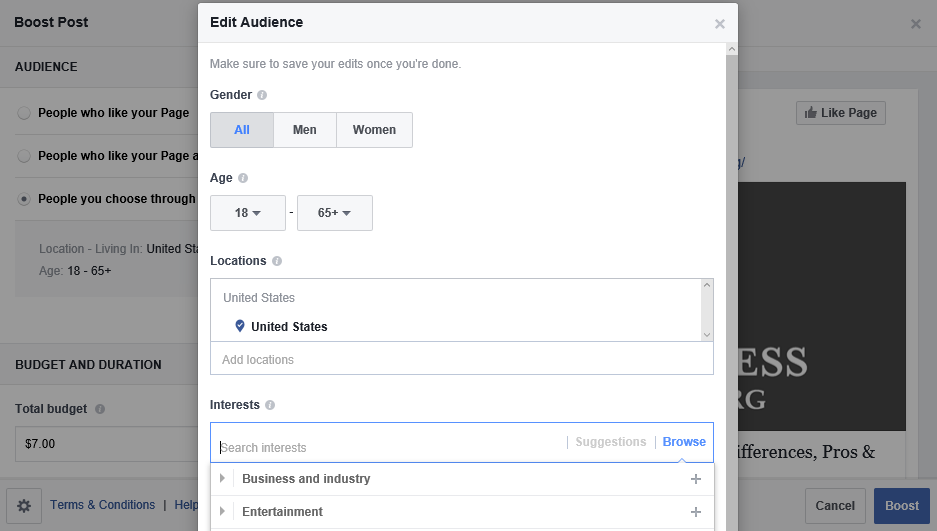Close the Boost Post window
The height and width of the screenshot is (531, 937).
click(915, 24)
